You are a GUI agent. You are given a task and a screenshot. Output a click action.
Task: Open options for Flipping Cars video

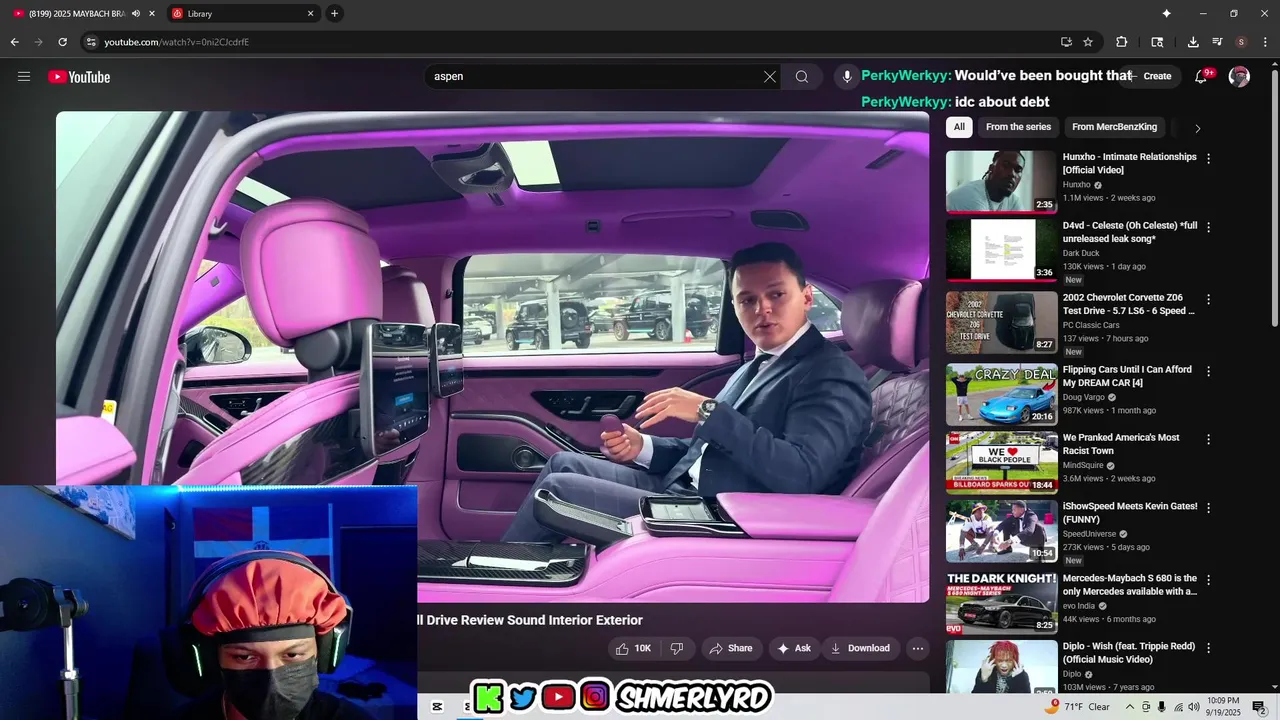click(1208, 371)
